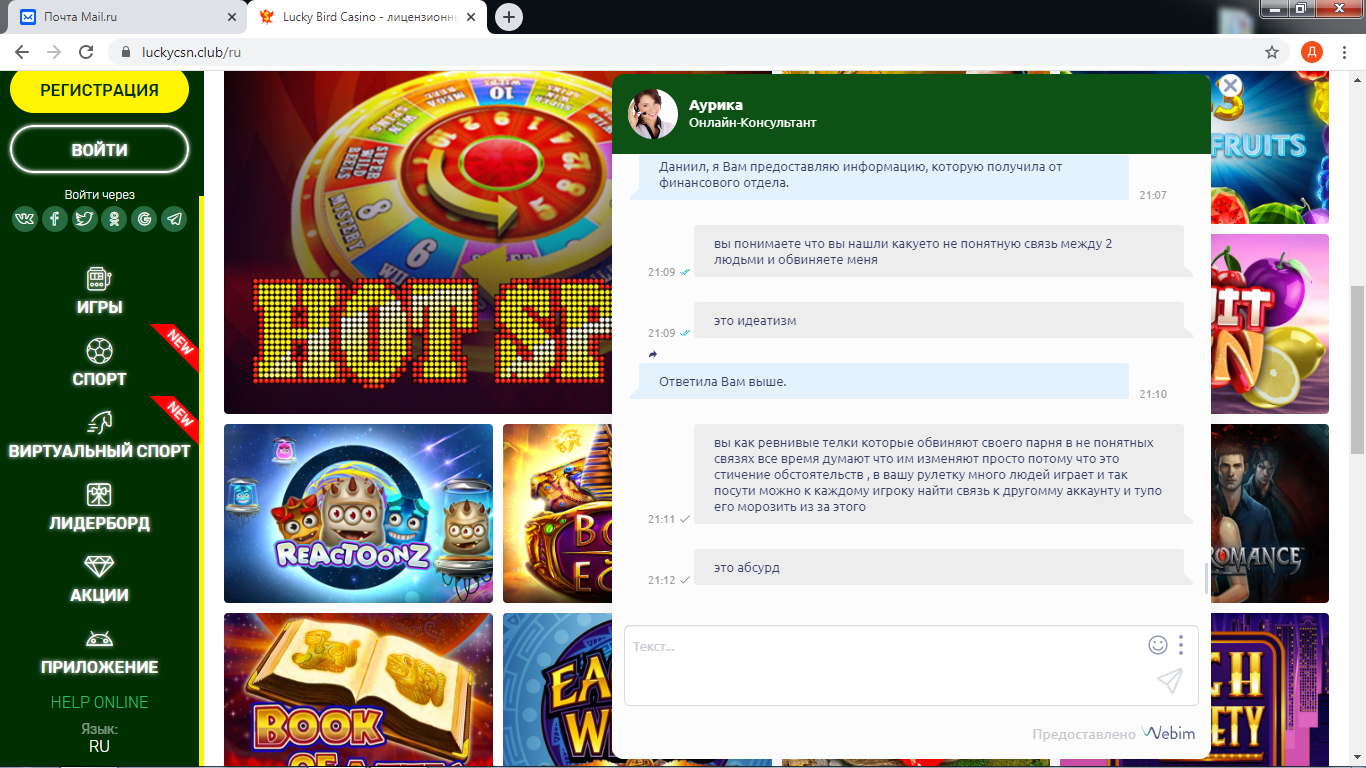Reload the page

[86, 52]
